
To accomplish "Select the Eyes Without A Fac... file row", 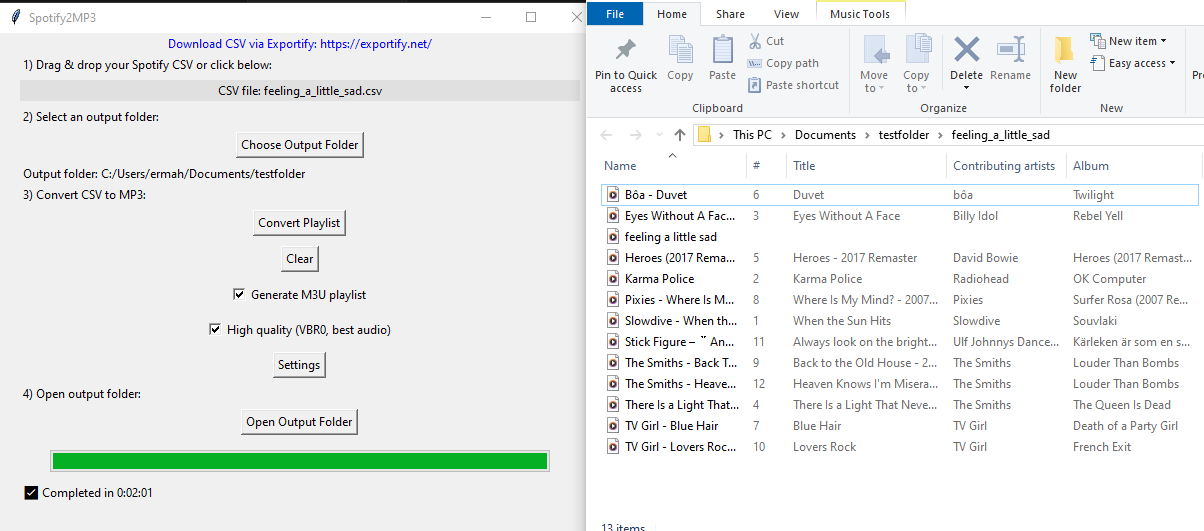I will [900, 216].
